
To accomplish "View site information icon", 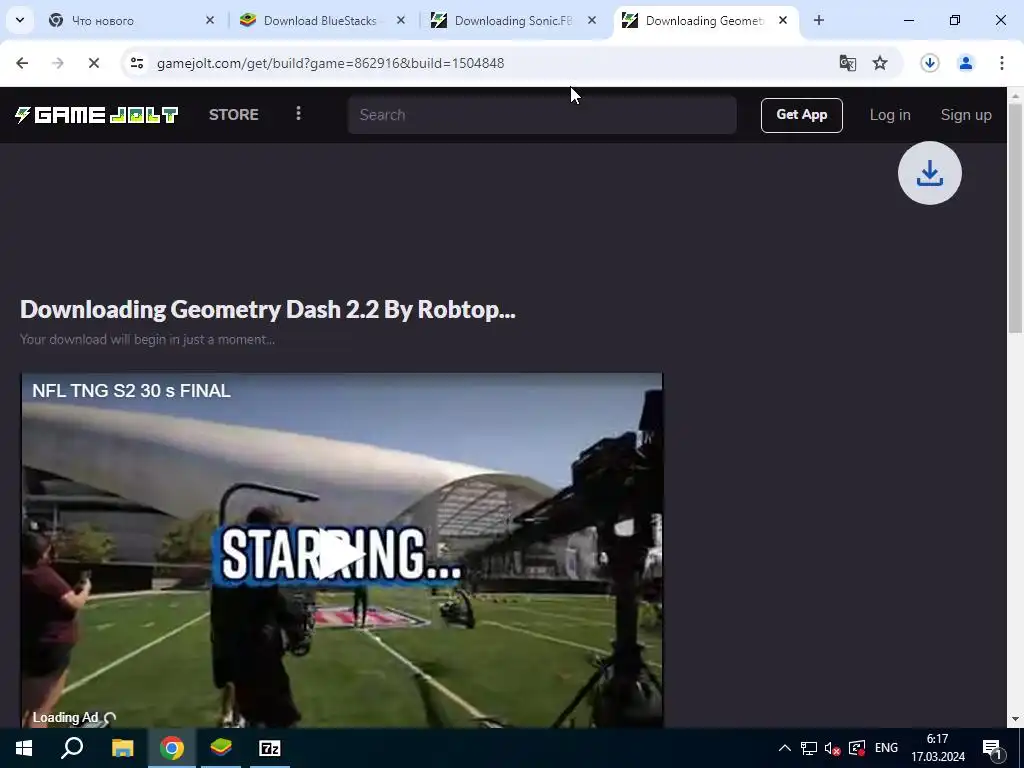I will tap(137, 63).
